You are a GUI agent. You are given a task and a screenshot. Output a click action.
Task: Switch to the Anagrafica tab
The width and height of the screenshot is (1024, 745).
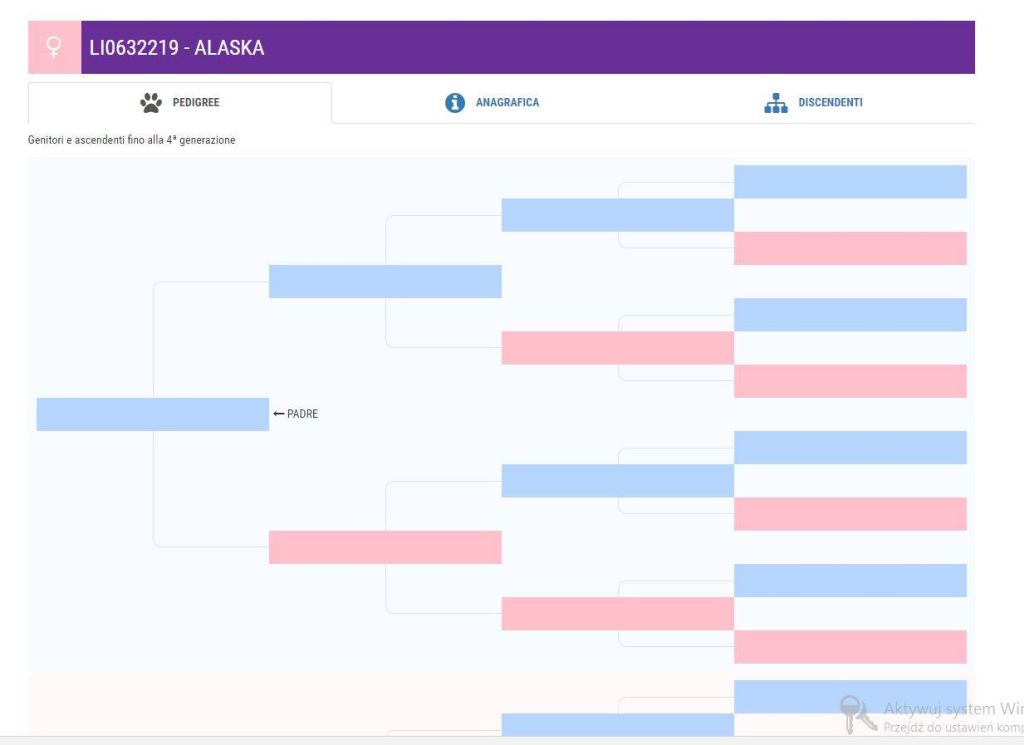tap(492, 103)
